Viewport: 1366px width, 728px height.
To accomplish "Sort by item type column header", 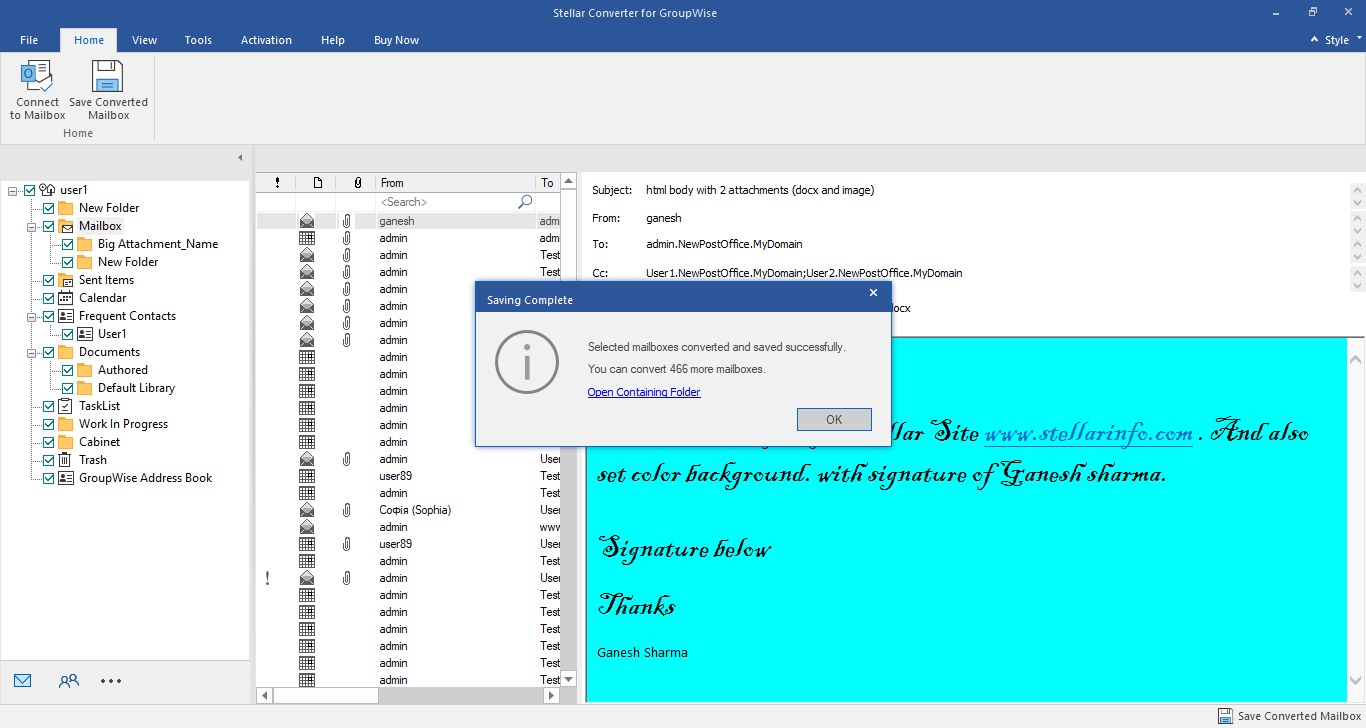I will click(x=317, y=183).
